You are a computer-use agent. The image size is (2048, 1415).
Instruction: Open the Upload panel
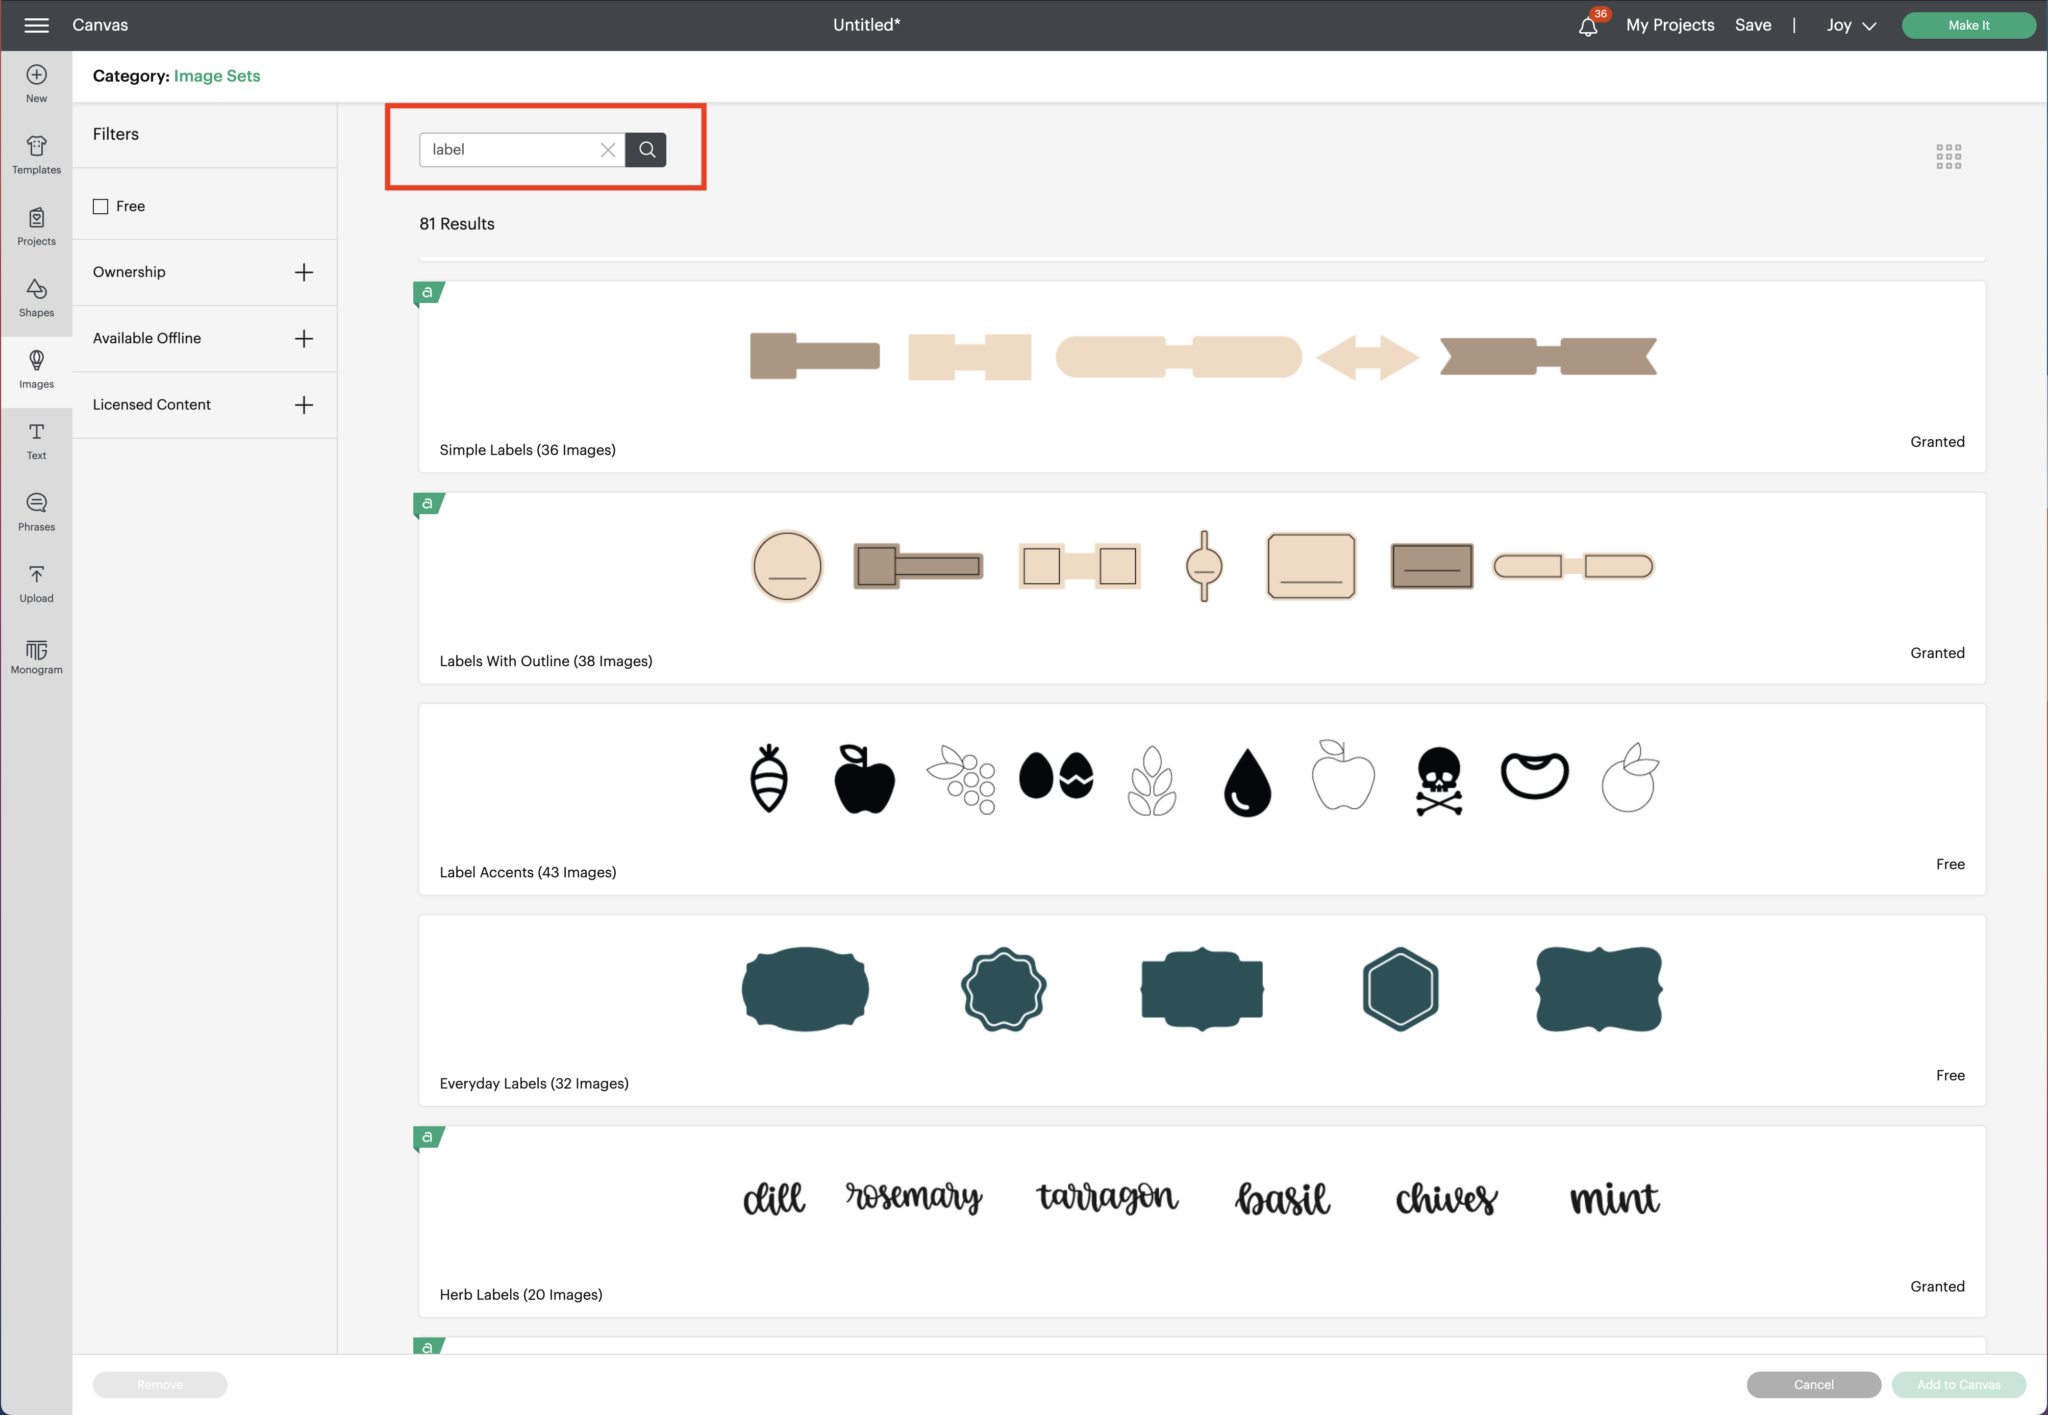coord(36,584)
